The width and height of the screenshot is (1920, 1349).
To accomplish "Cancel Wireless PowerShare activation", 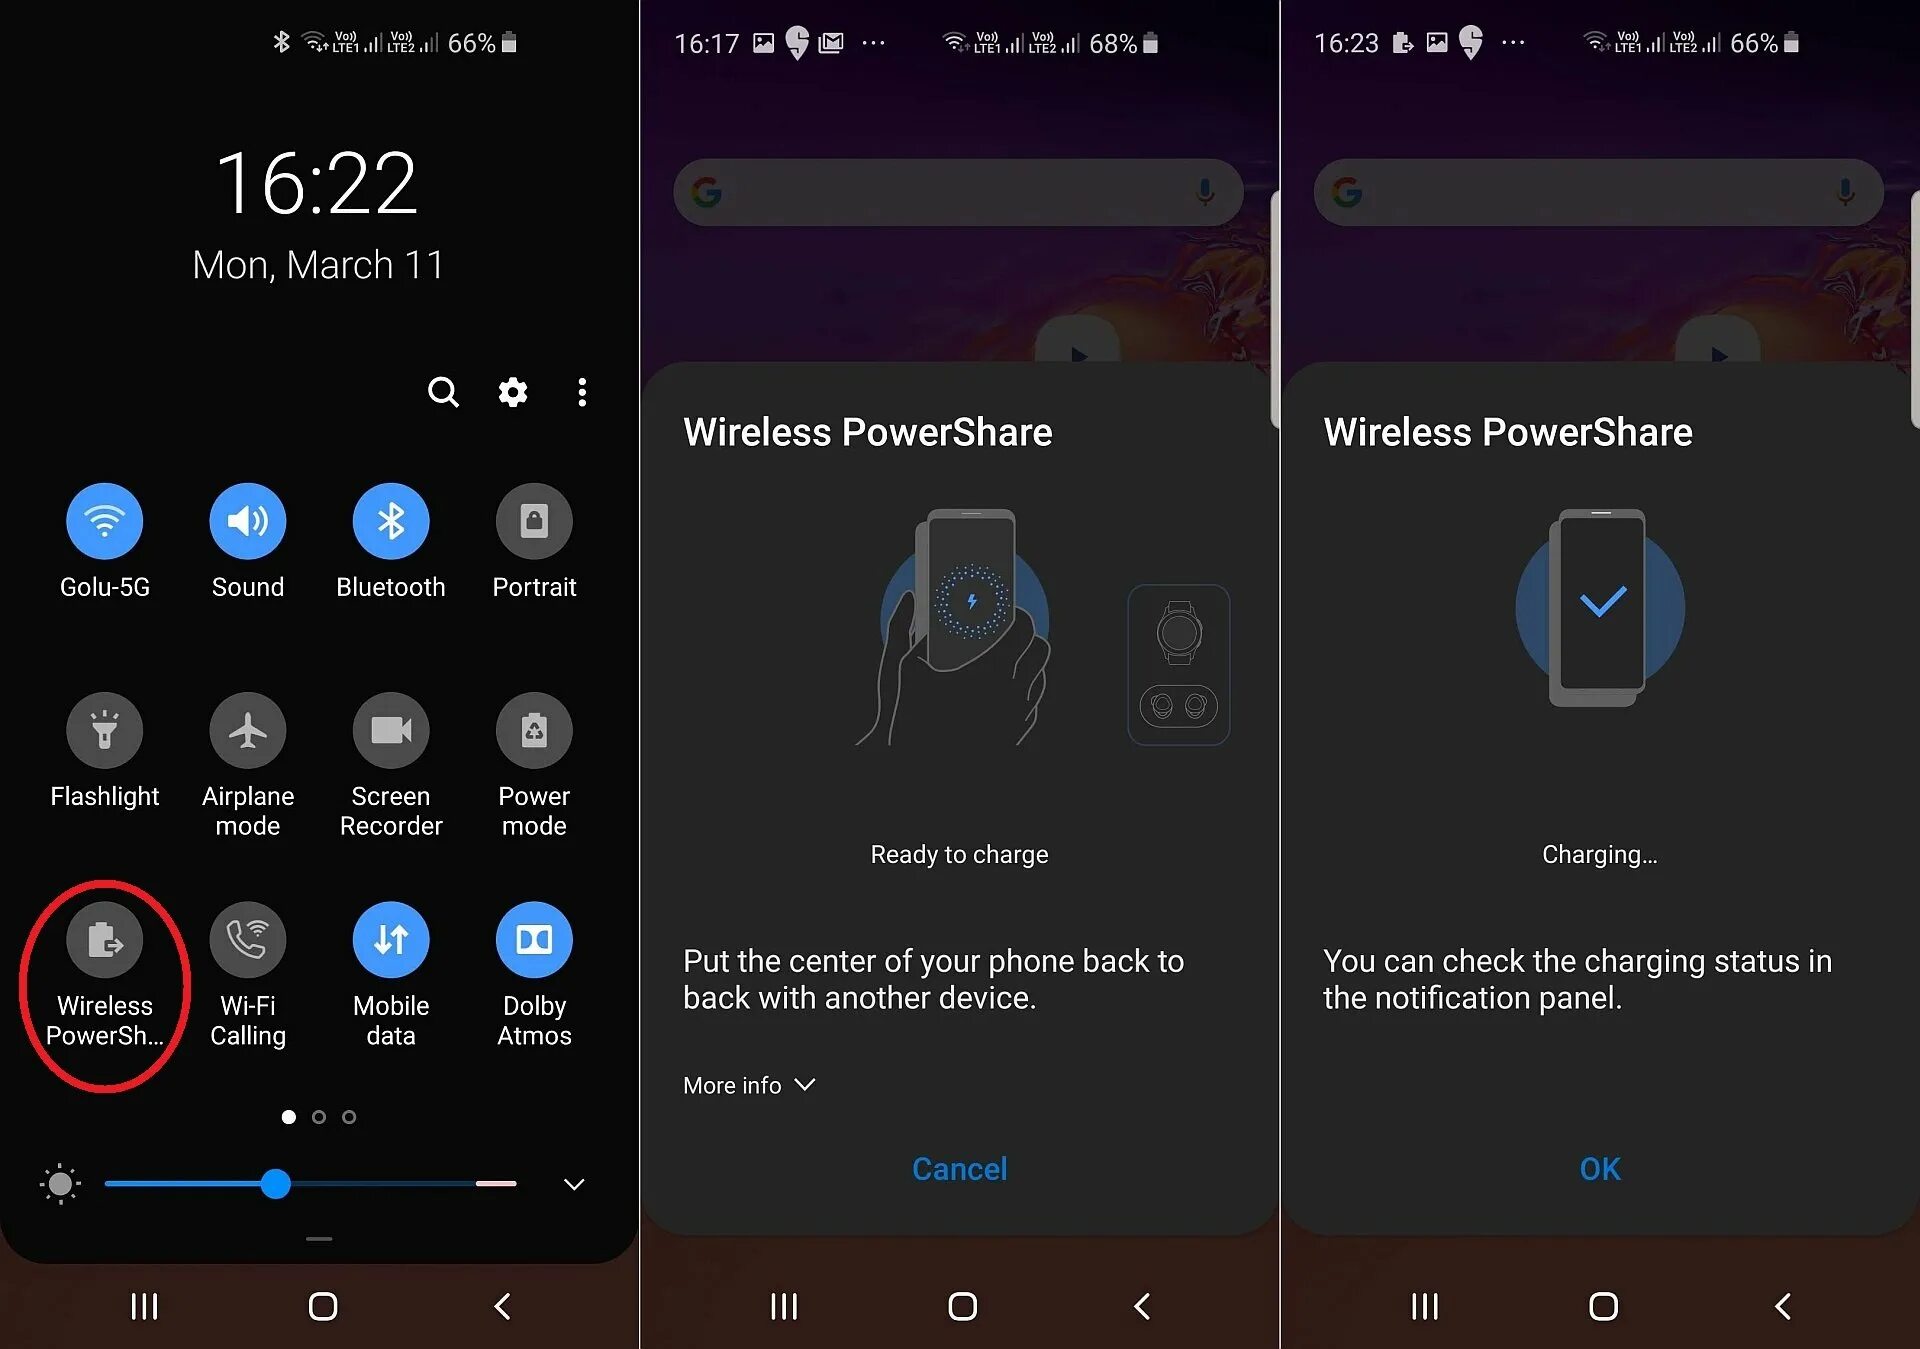I will point(958,1167).
